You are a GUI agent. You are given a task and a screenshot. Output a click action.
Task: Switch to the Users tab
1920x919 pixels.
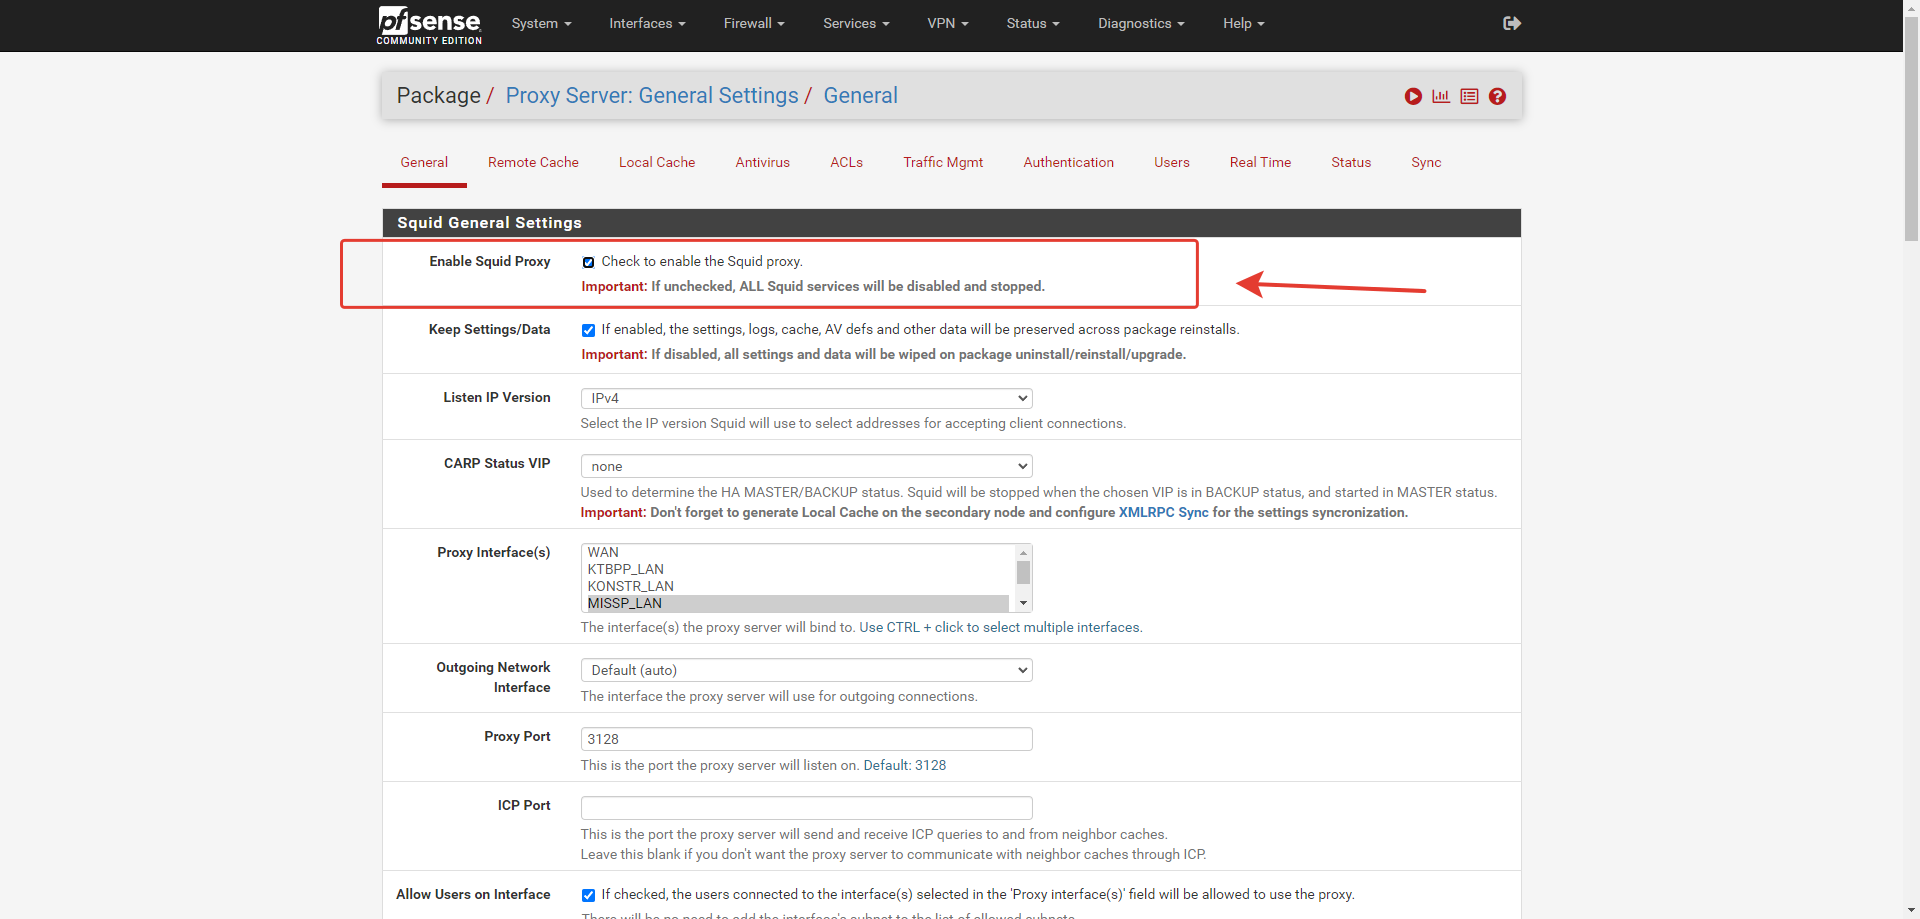click(x=1172, y=163)
